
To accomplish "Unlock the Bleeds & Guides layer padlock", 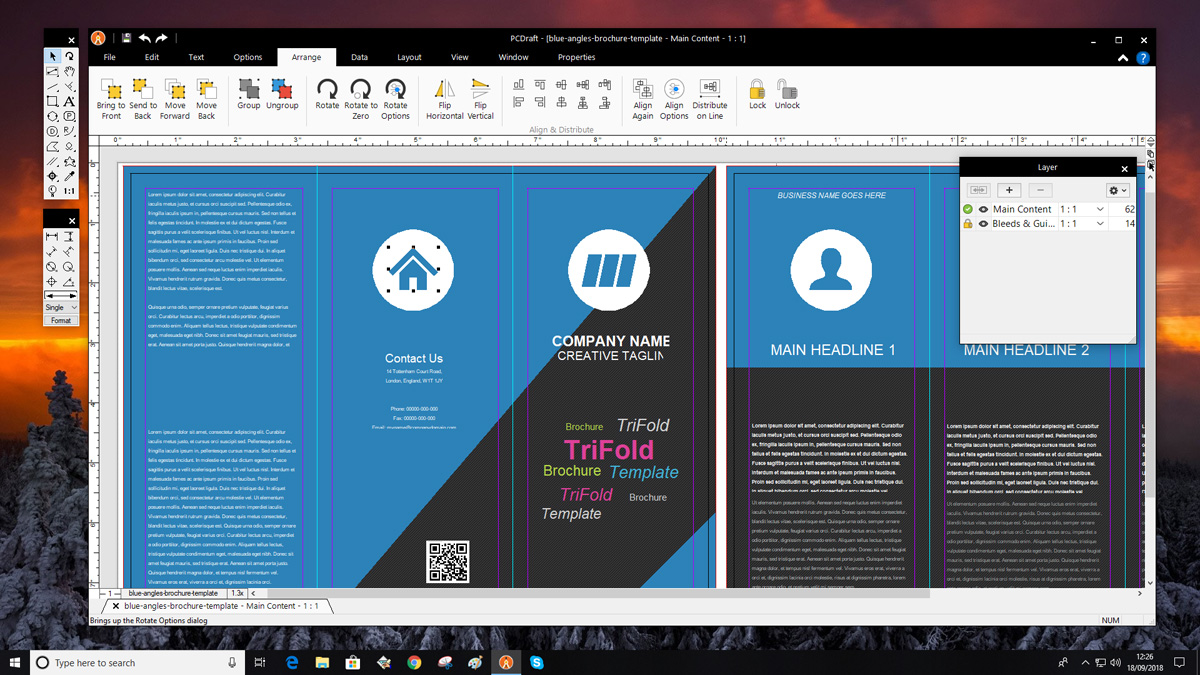I will [x=968, y=224].
